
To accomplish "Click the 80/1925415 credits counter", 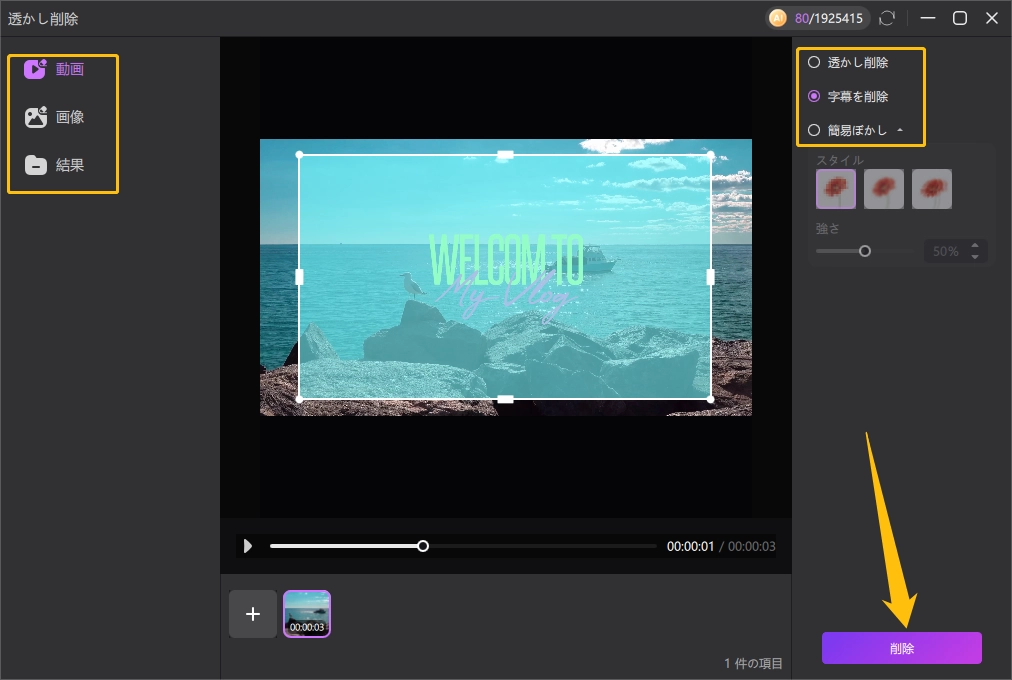I will tap(829, 18).
